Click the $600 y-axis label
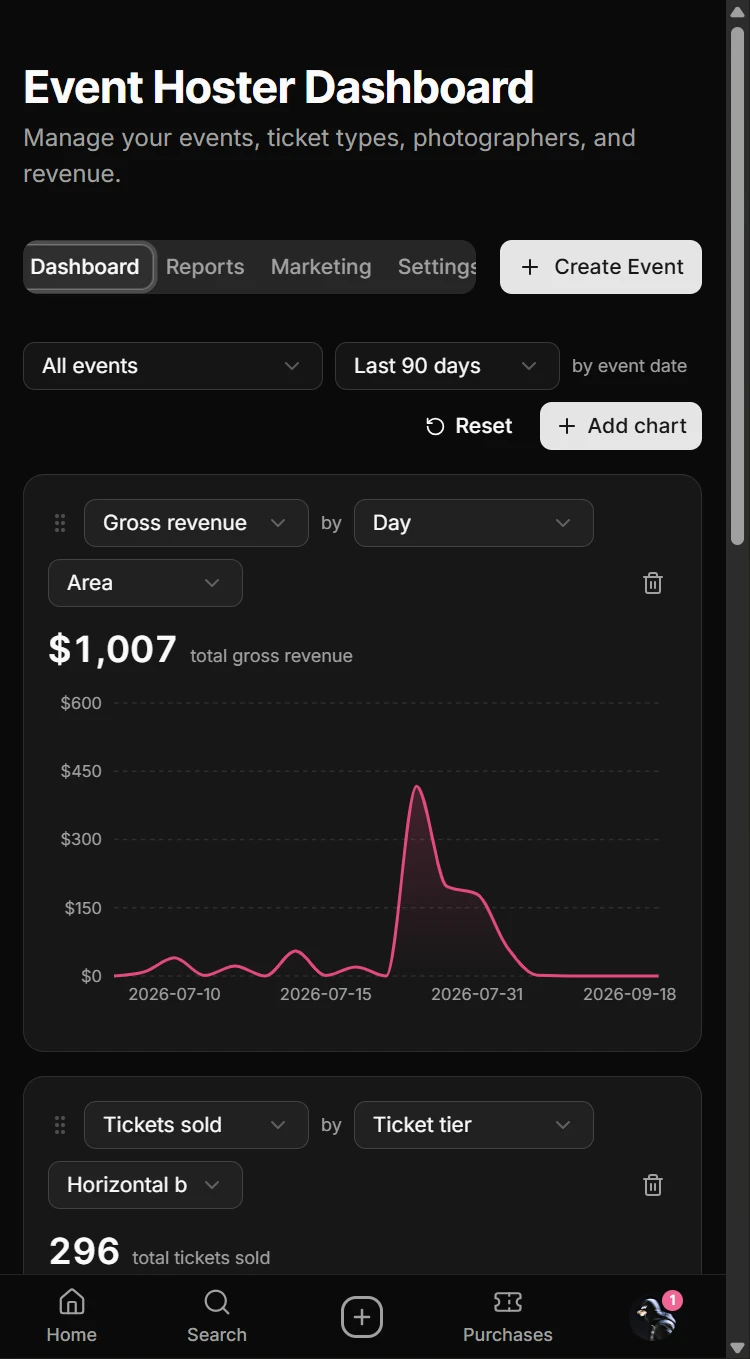This screenshot has height=1359, width=750. (81, 703)
